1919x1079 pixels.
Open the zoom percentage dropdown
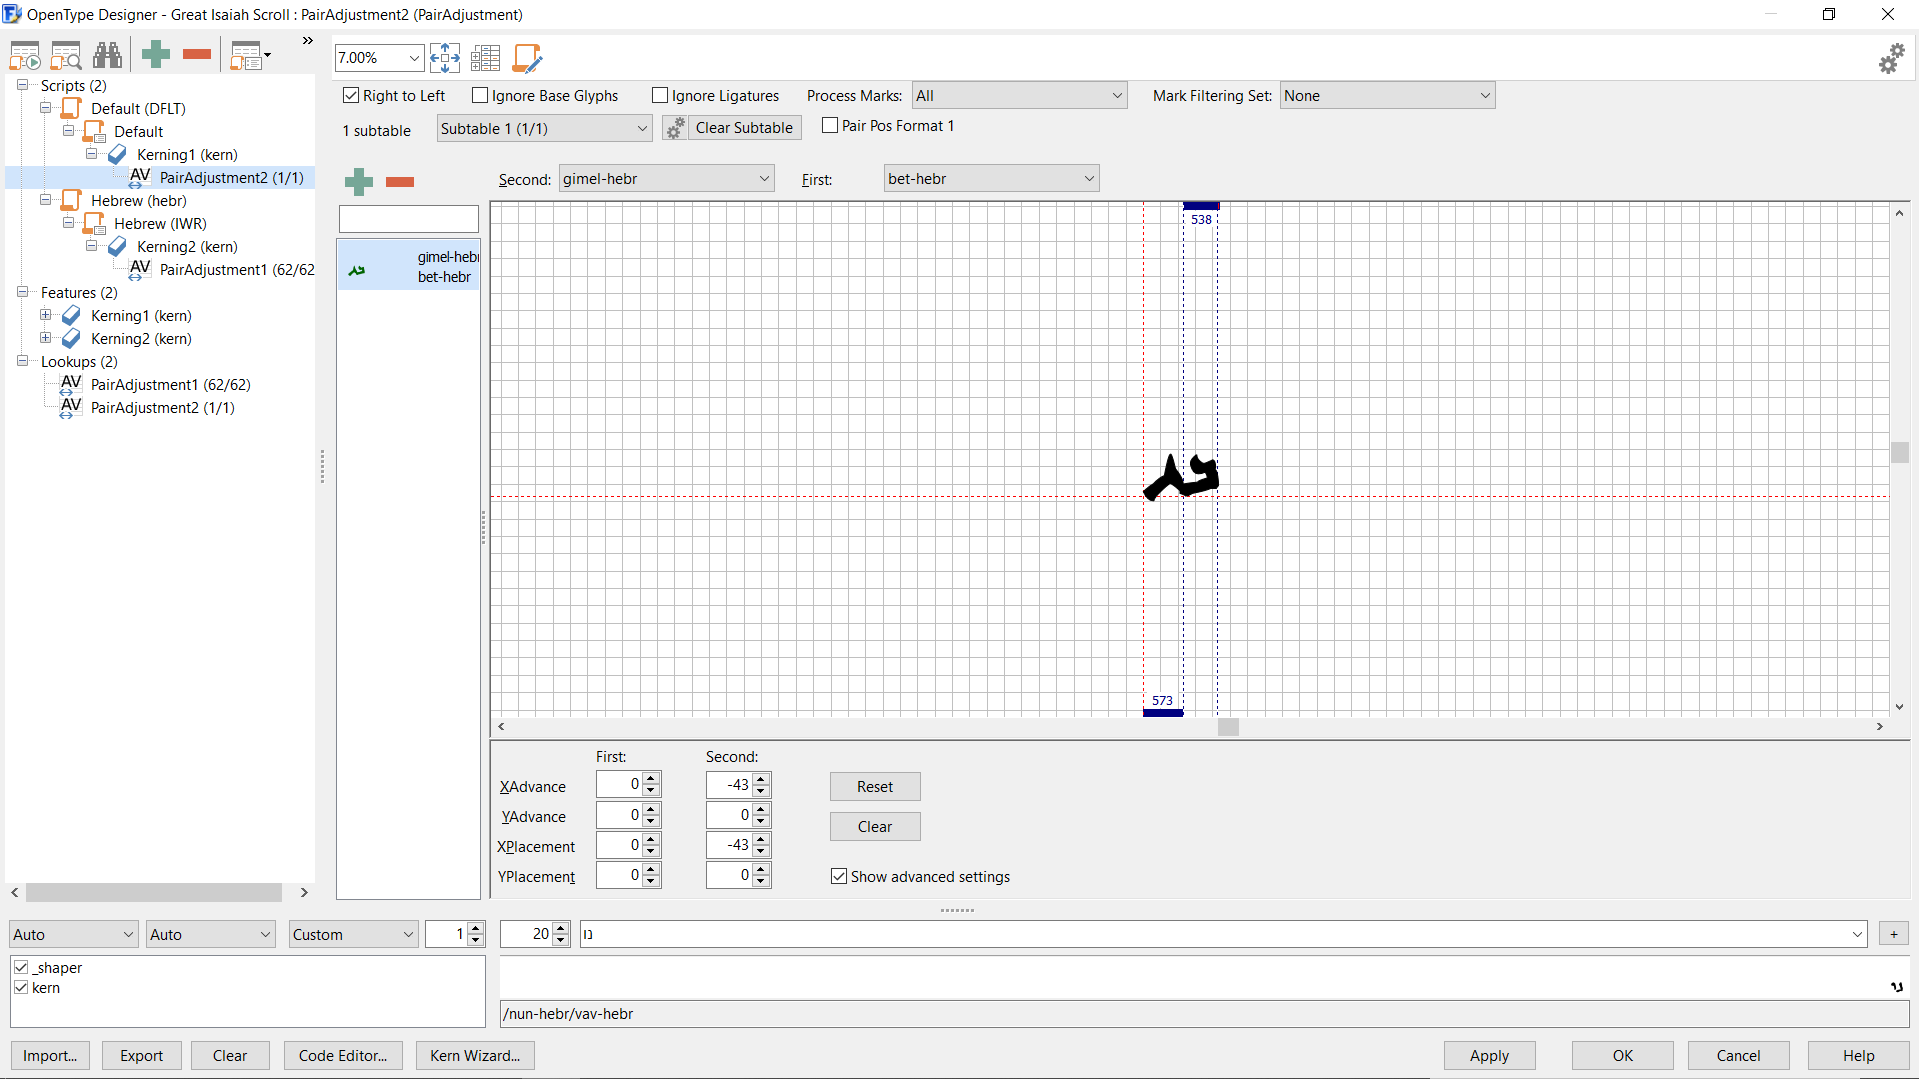tap(414, 58)
